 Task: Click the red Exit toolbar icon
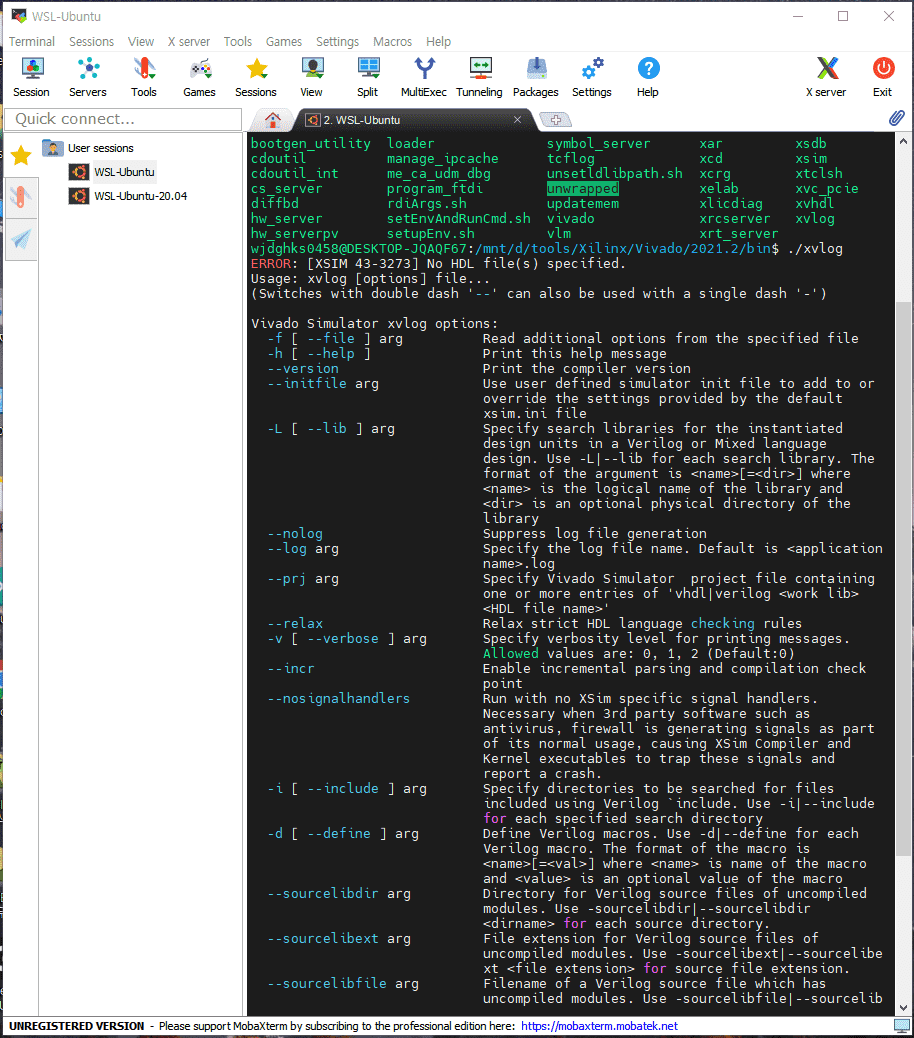pos(883,77)
